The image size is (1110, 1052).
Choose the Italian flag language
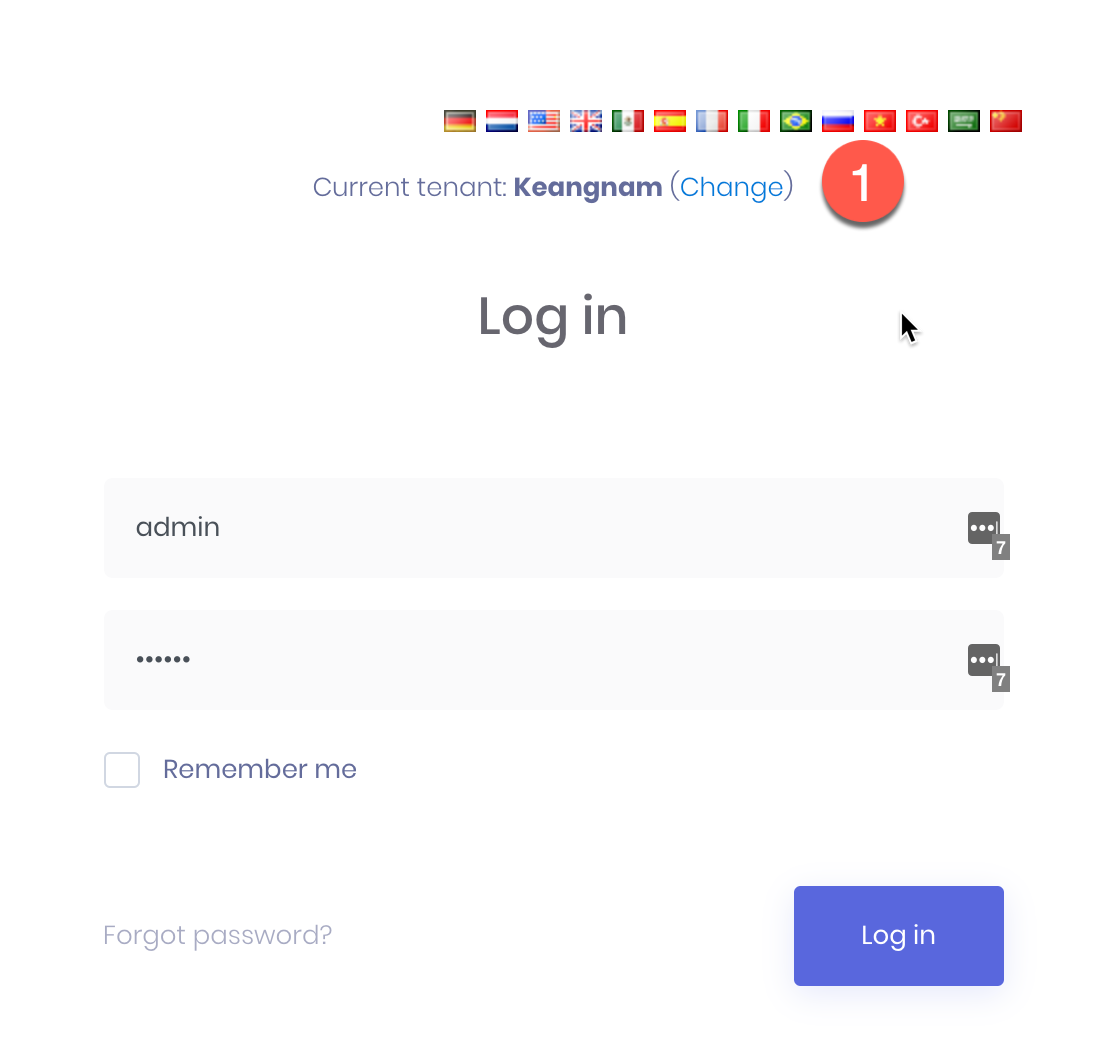click(754, 121)
